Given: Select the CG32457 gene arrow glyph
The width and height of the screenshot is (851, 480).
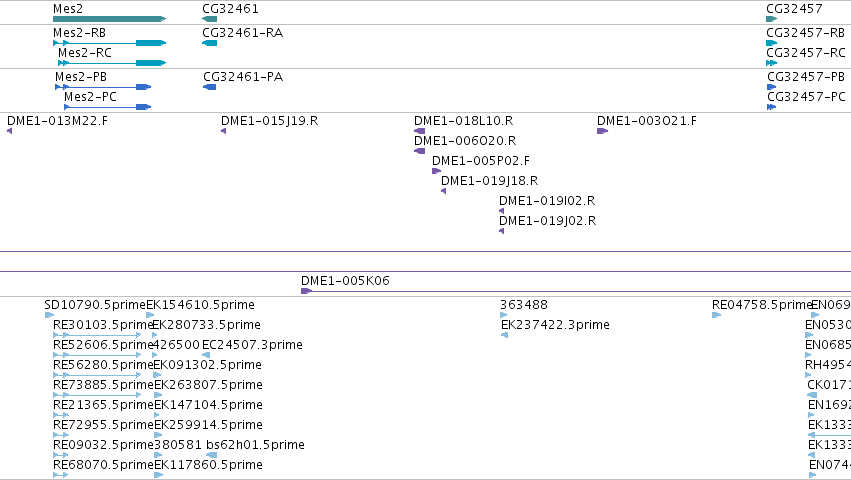Looking at the screenshot, I should (x=772, y=19).
